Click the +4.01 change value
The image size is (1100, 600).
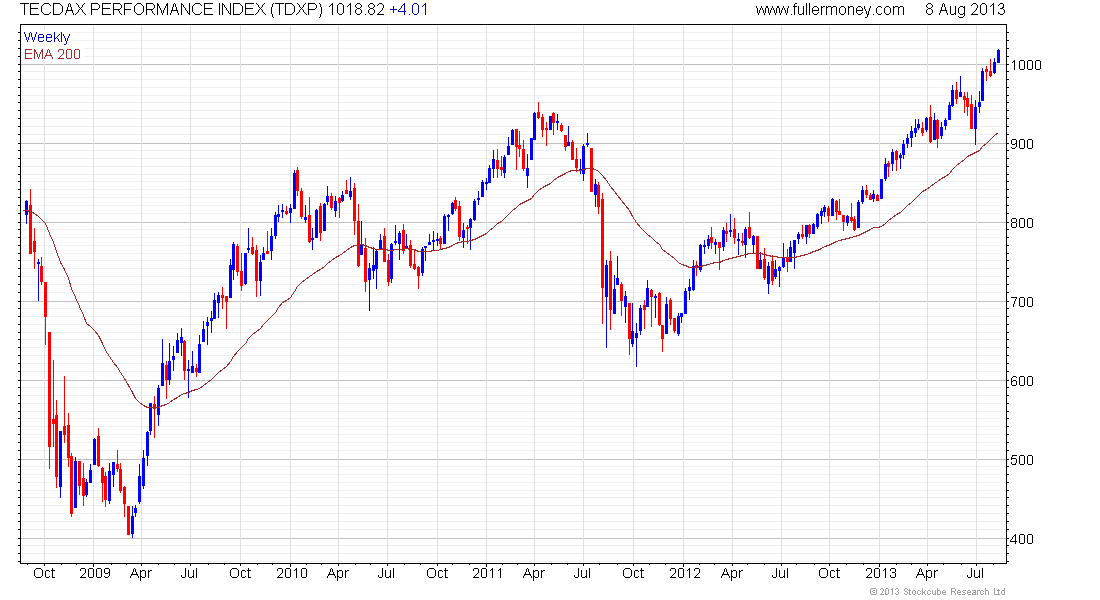pos(408,10)
